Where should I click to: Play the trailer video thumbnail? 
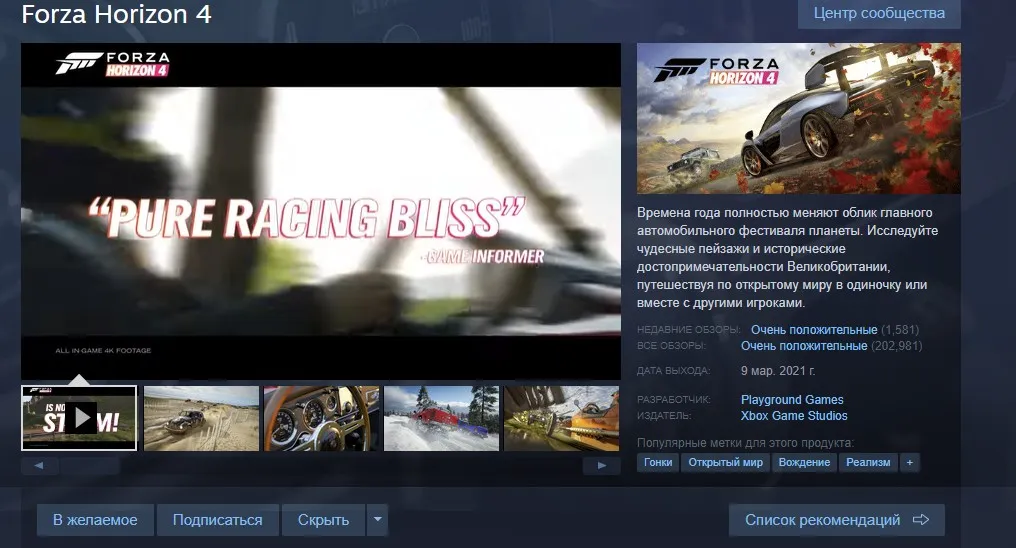pos(79,418)
